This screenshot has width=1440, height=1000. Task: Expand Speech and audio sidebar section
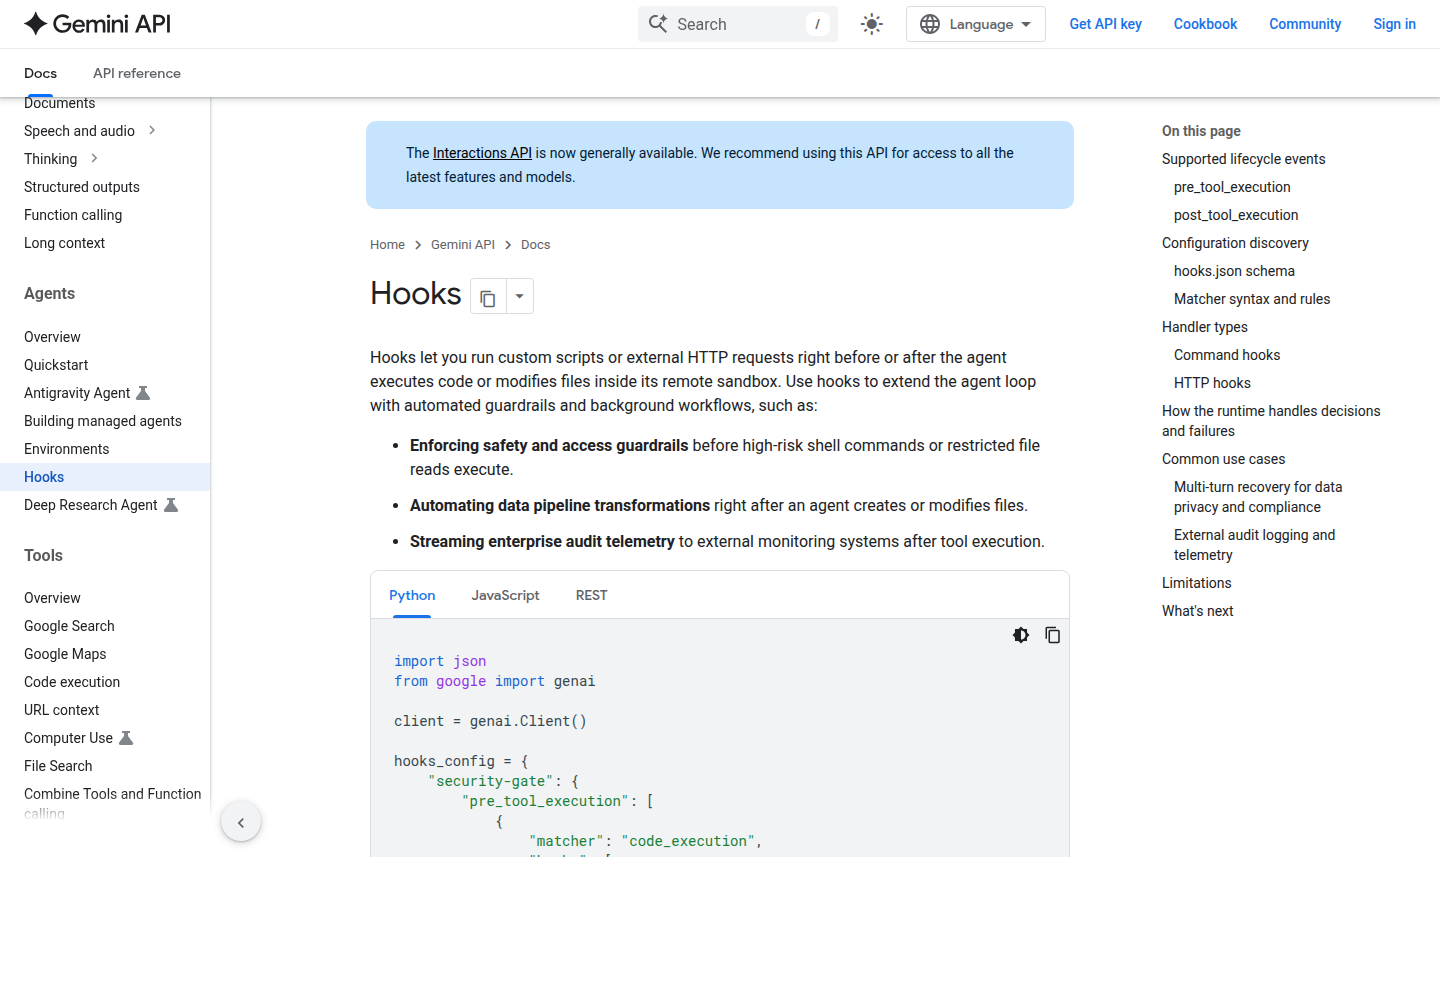(152, 130)
